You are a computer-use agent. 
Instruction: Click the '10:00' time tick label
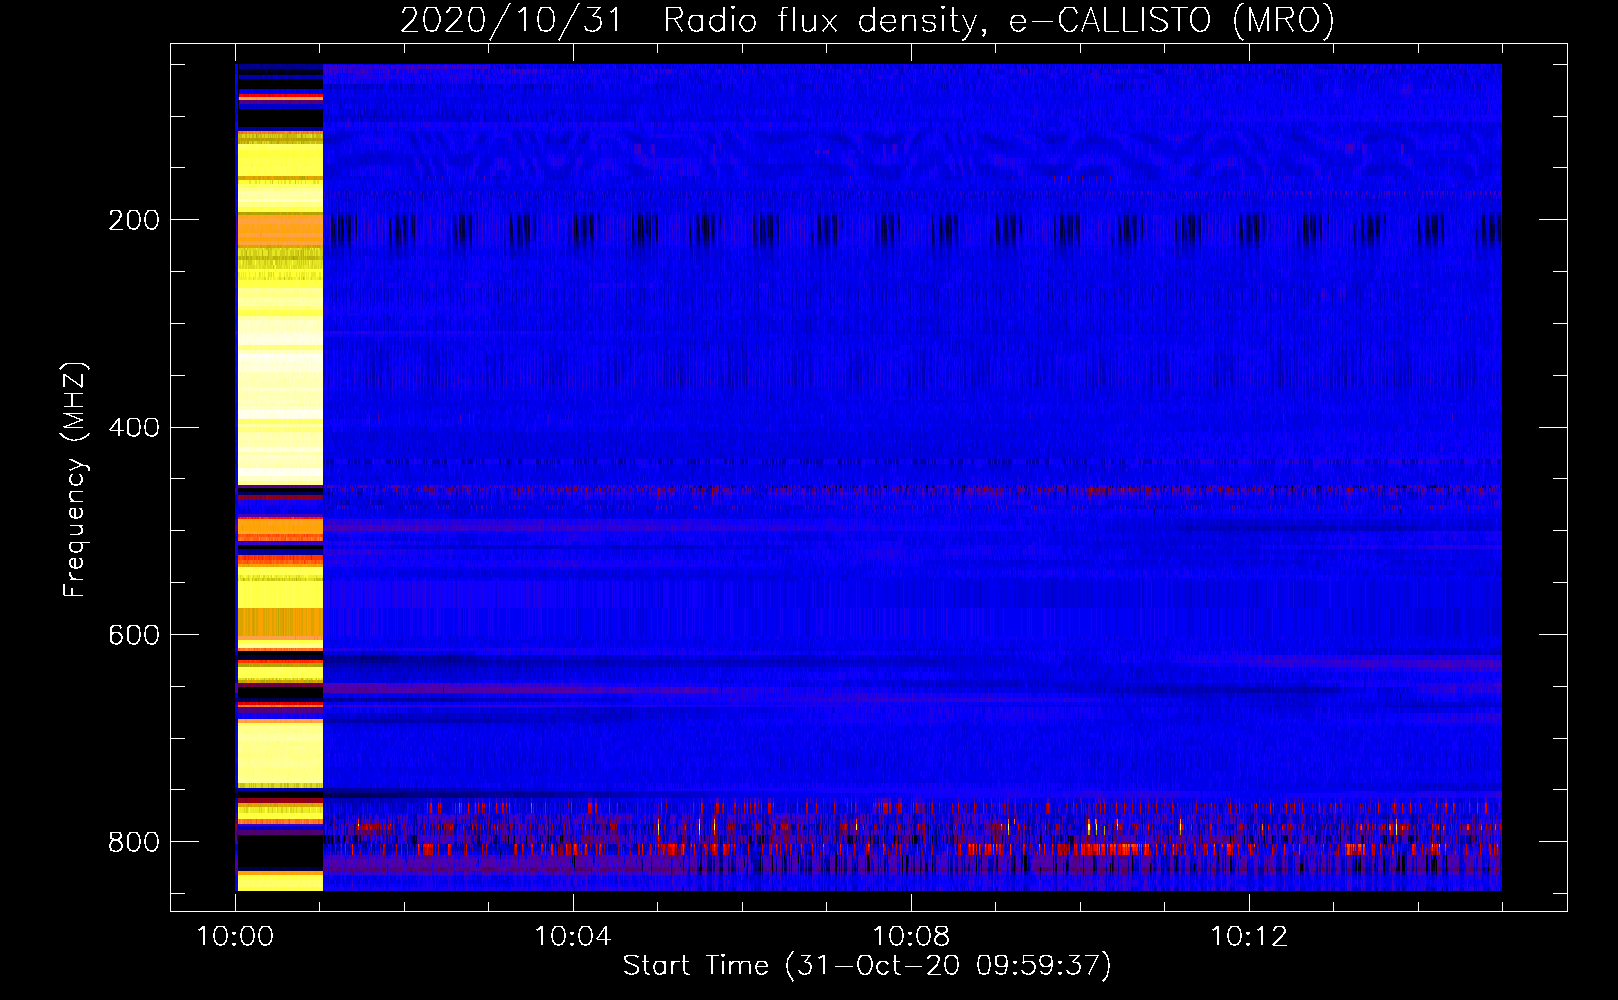[x=235, y=937]
